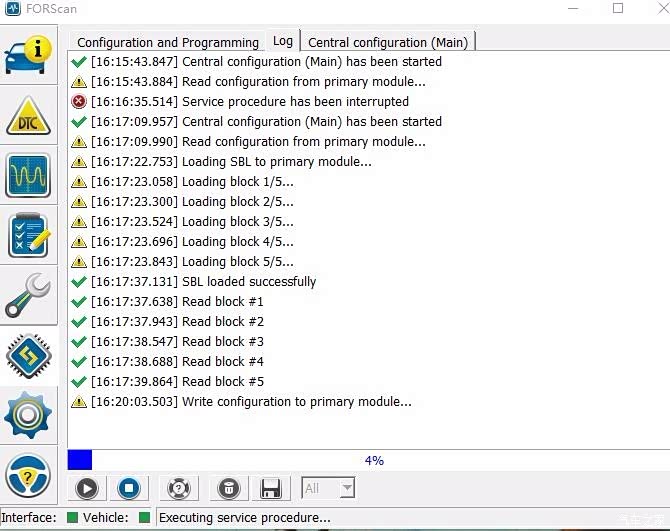Select 'Loading block 3/5...' log line
The width and height of the screenshot is (670, 531).
coord(182,222)
